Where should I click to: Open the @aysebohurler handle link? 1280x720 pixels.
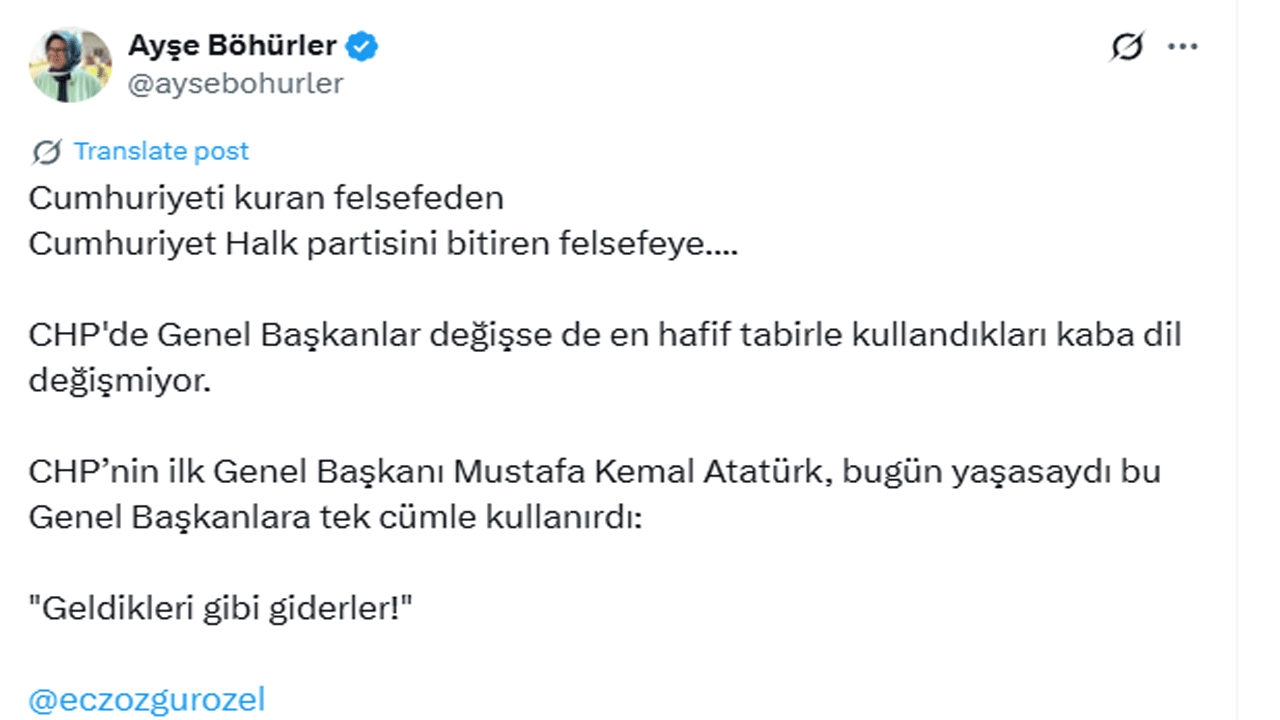pyautogui.click(x=235, y=84)
